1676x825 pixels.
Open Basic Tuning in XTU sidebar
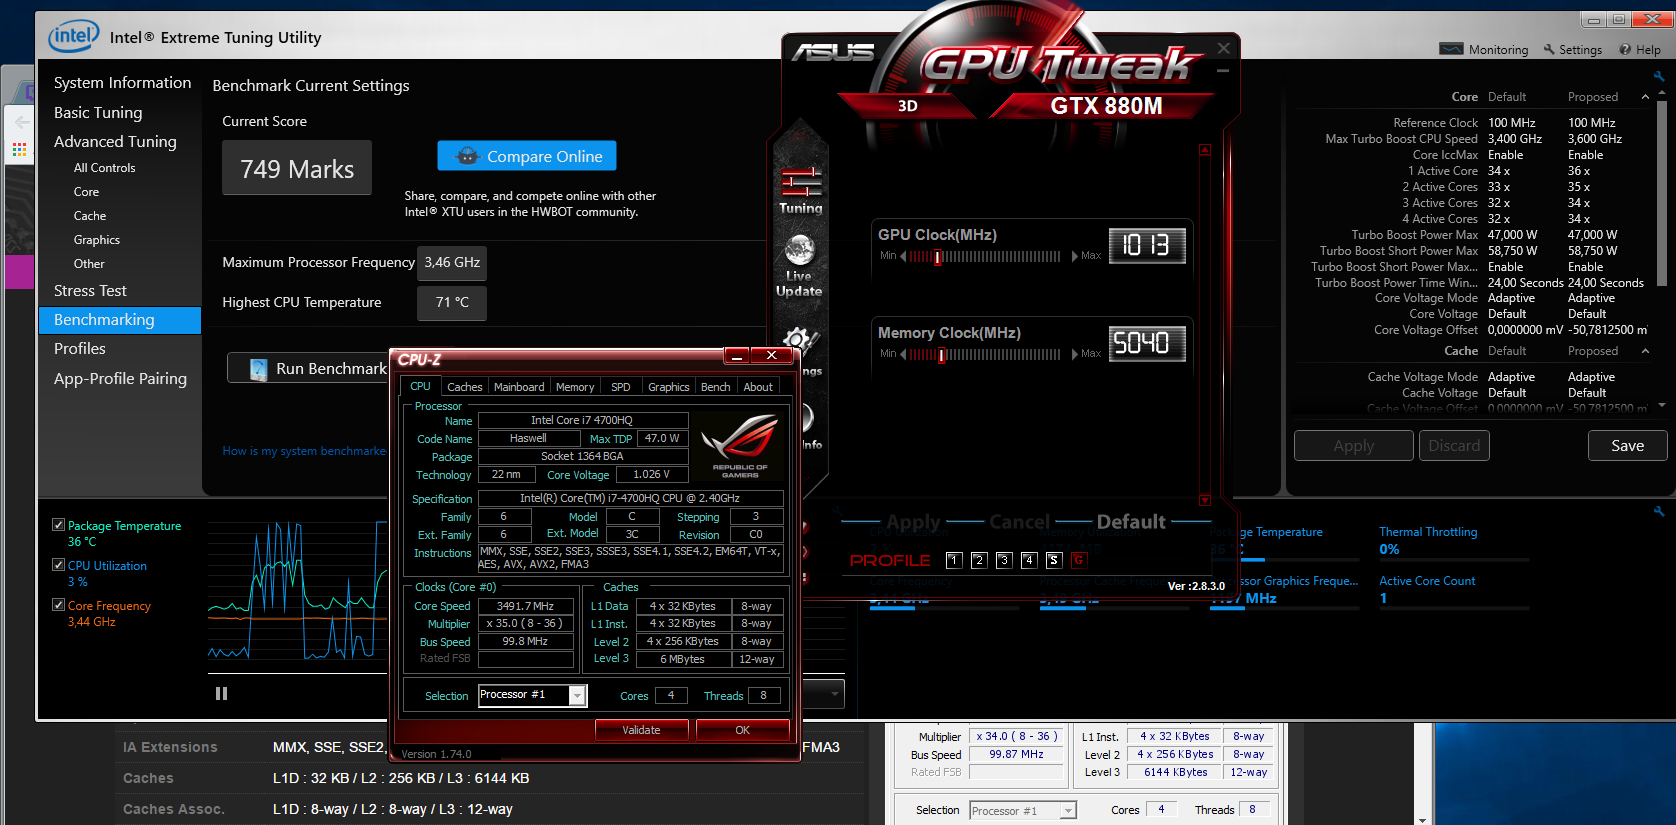[x=98, y=113]
